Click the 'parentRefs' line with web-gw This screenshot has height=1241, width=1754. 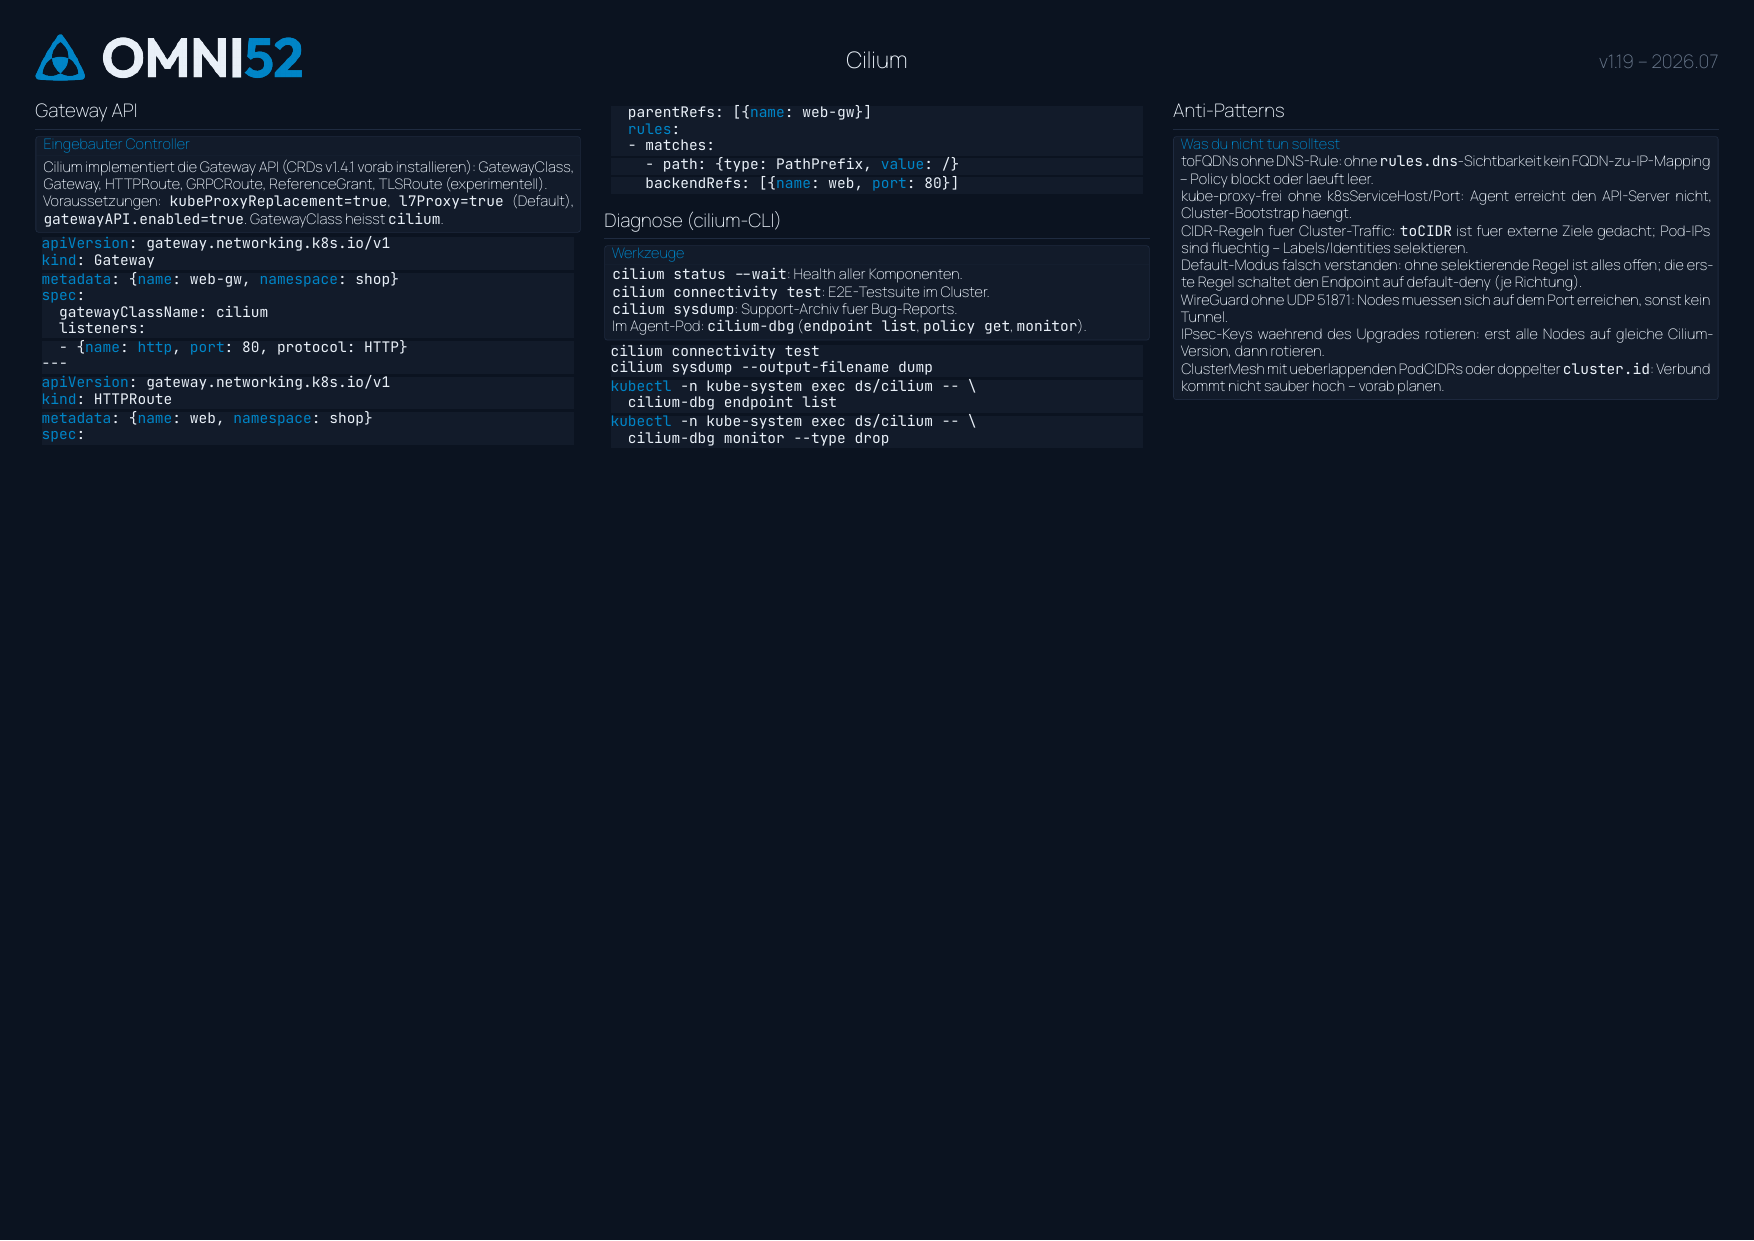(749, 112)
